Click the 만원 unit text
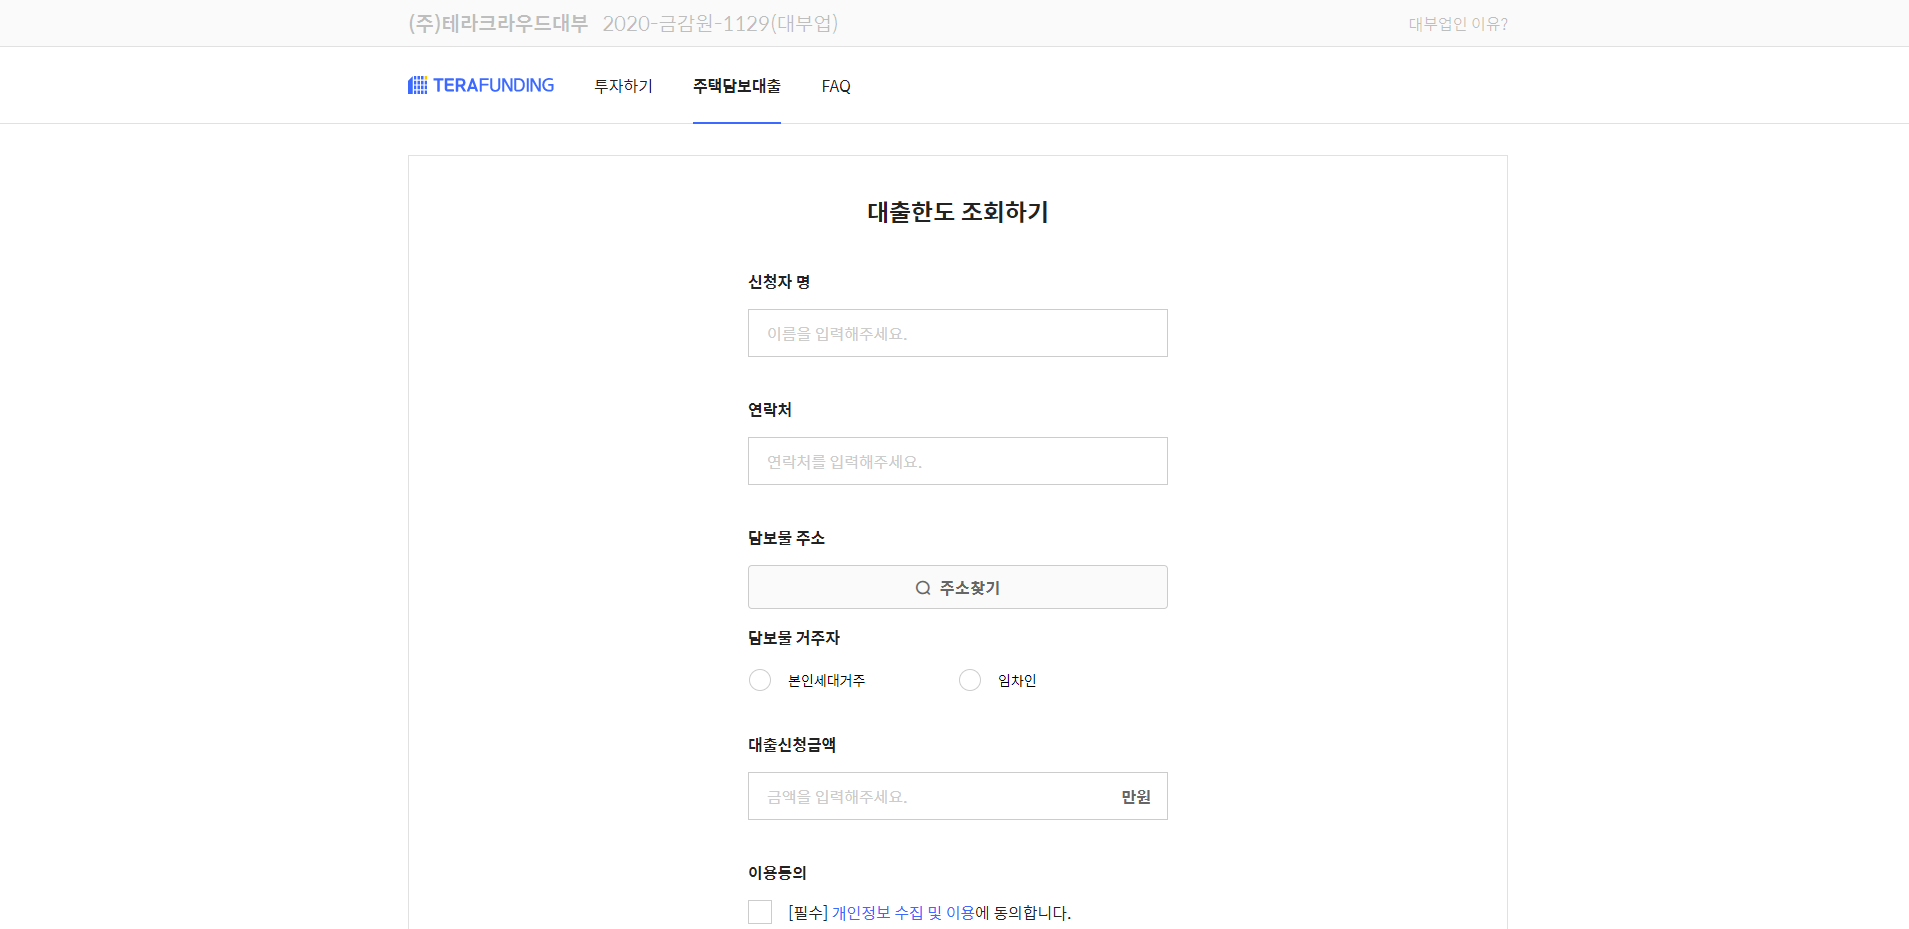This screenshot has height=929, width=1909. [x=1136, y=797]
